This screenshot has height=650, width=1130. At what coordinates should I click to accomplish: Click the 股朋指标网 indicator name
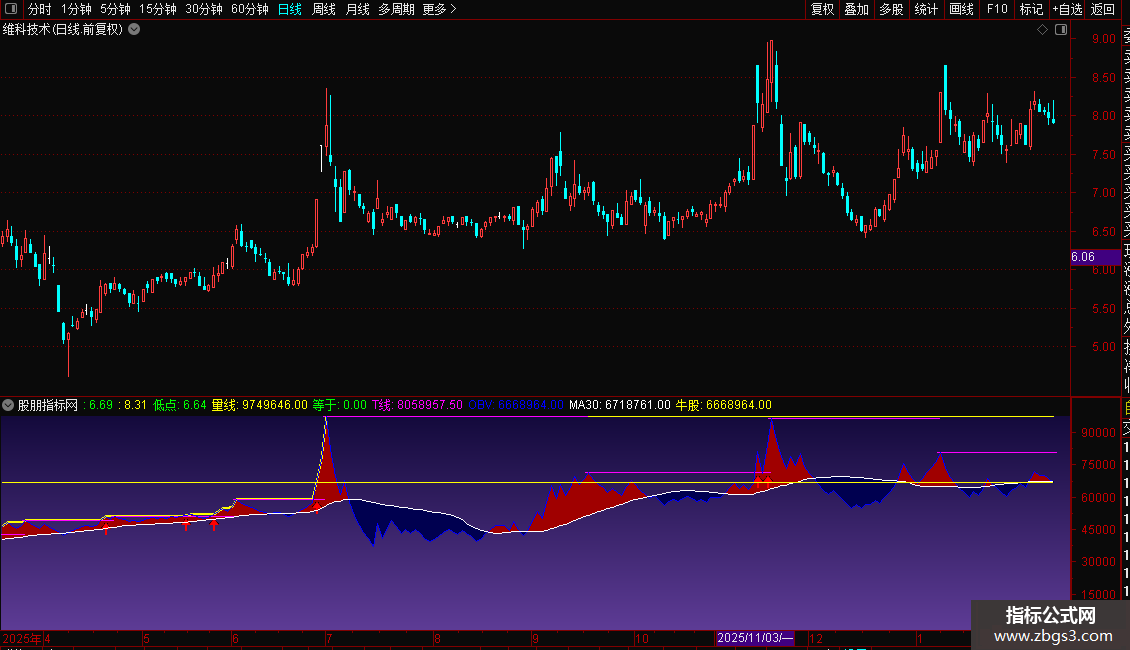pyautogui.click(x=48, y=405)
